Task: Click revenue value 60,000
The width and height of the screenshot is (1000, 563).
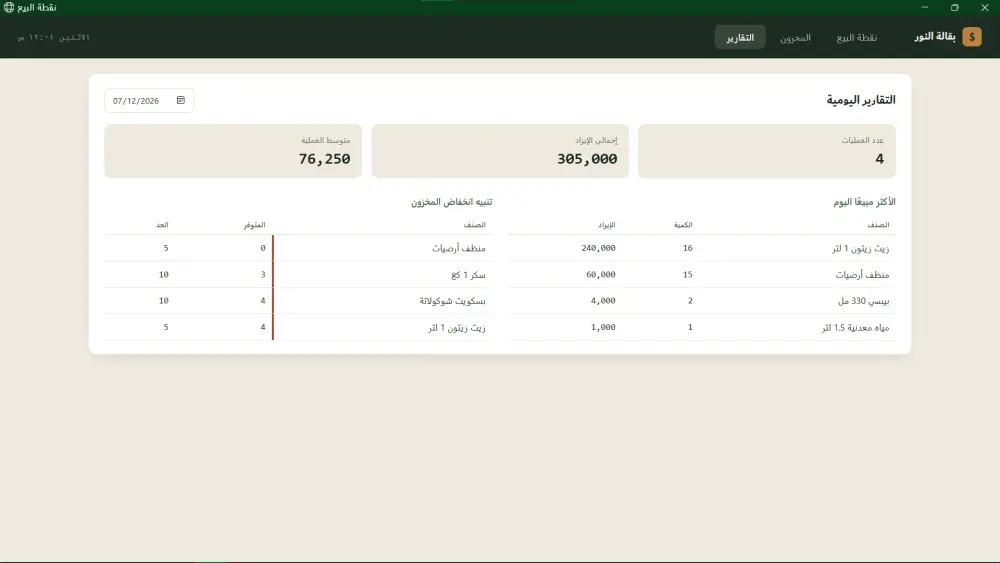Action: point(601,274)
